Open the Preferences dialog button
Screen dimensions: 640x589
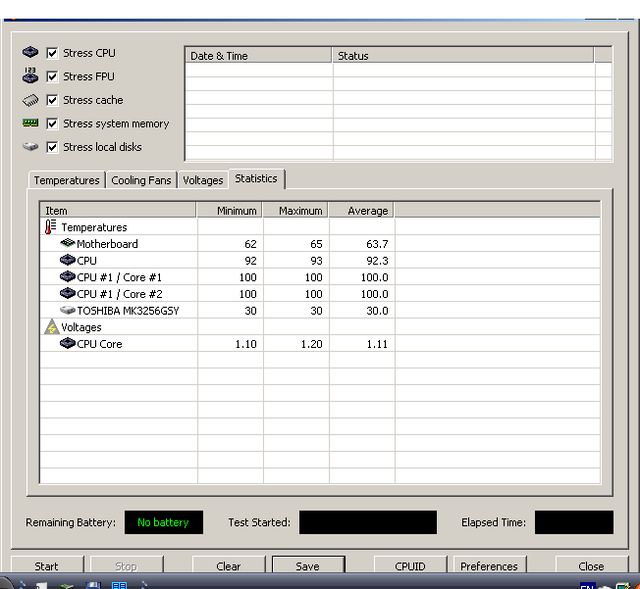pos(489,566)
